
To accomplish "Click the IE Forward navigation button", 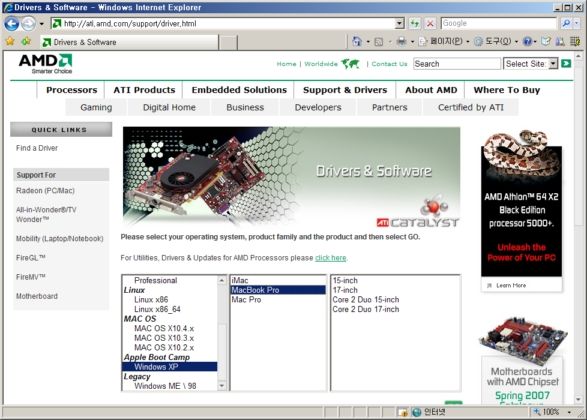I will click(28, 24).
